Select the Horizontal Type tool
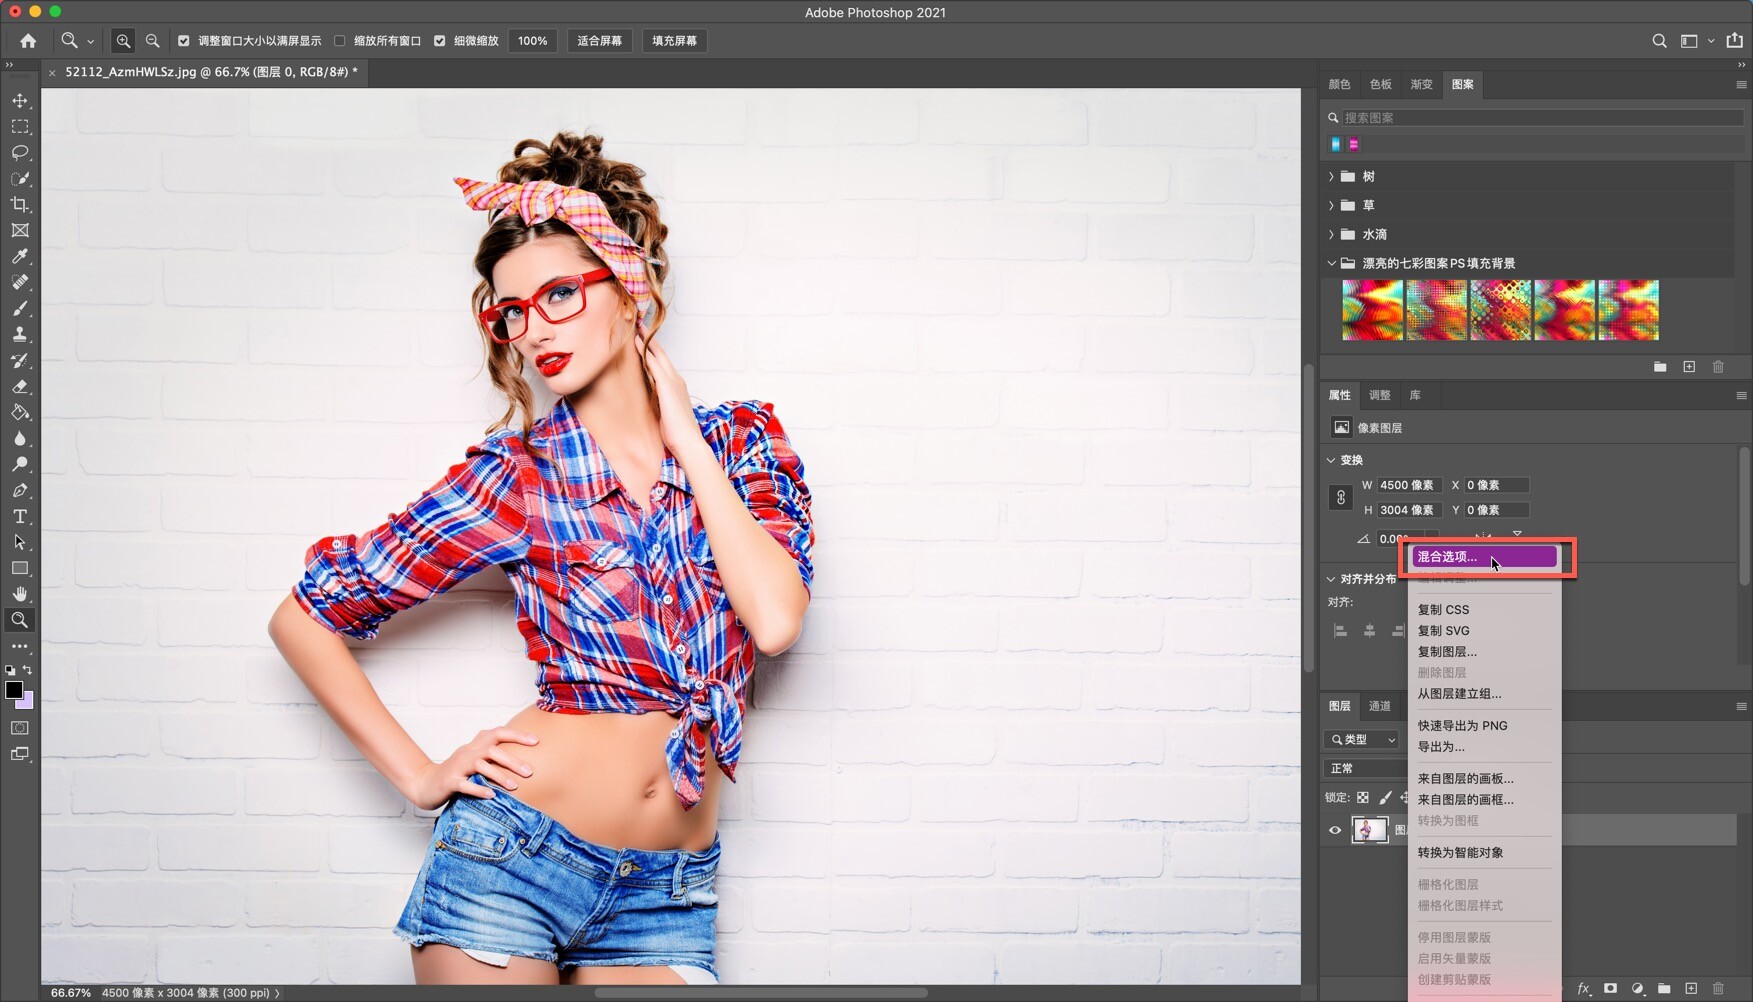1753x1002 pixels. [x=20, y=517]
